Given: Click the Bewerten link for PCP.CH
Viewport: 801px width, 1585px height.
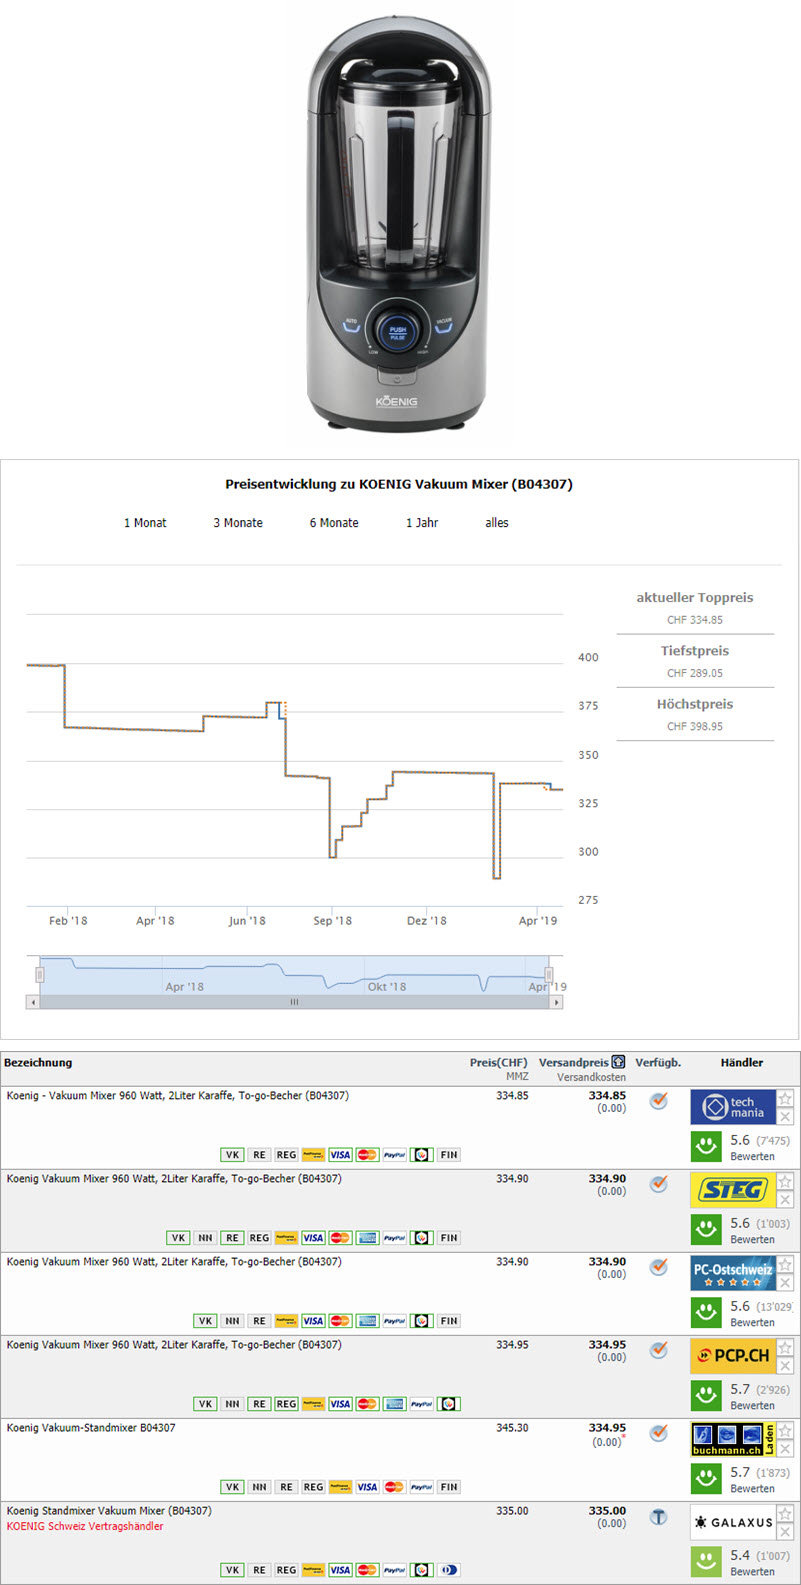Looking at the screenshot, I should [x=752, y=1405].
